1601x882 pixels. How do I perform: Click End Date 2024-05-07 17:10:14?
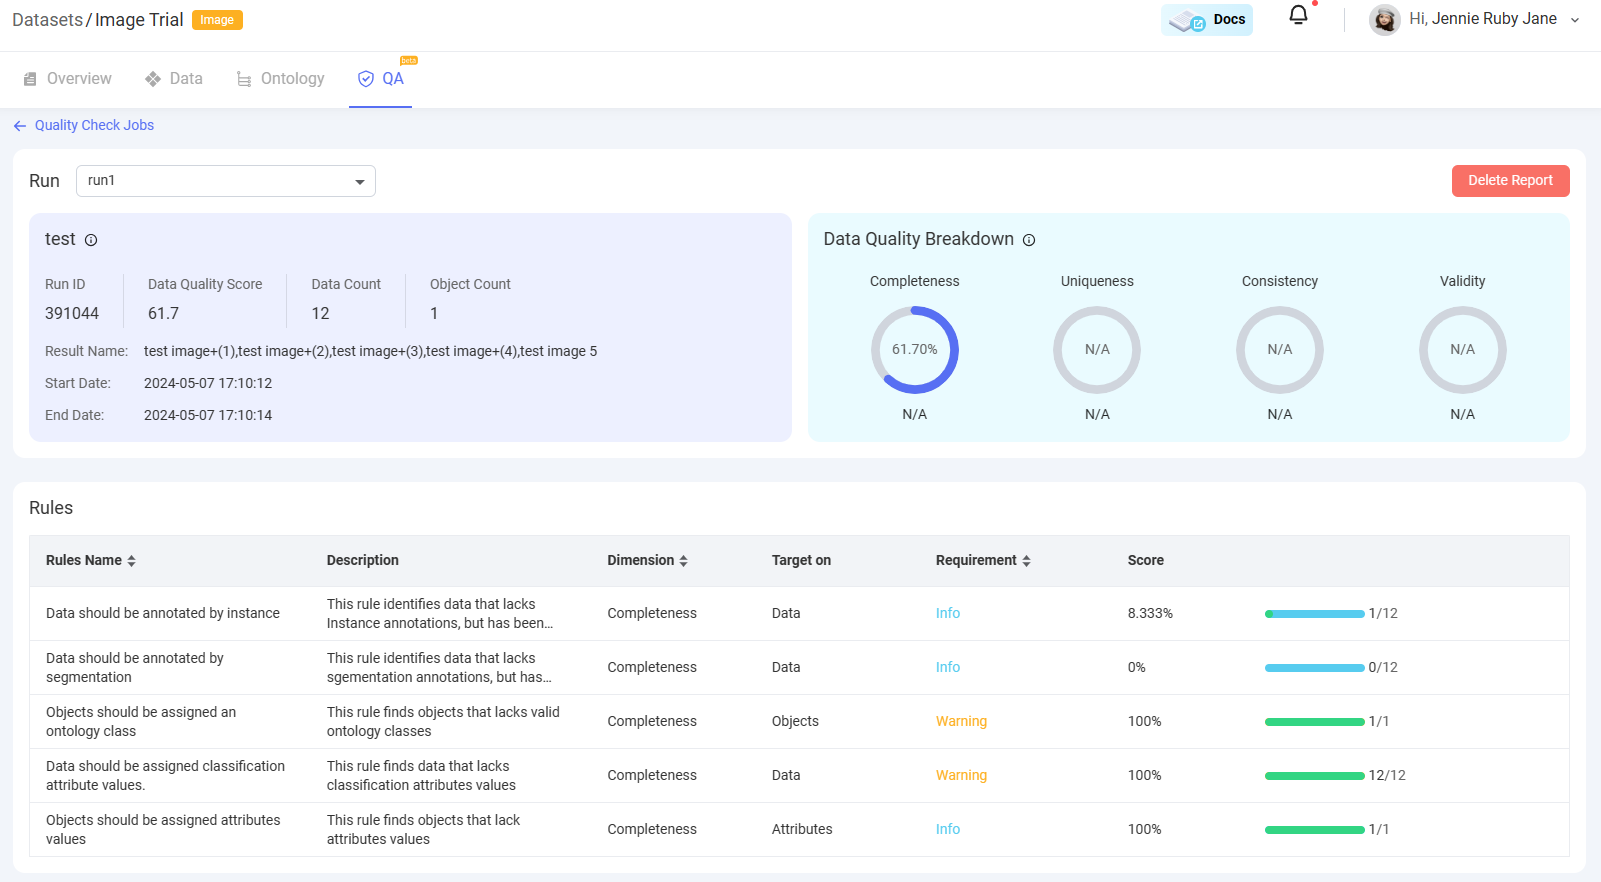[208, 416]
